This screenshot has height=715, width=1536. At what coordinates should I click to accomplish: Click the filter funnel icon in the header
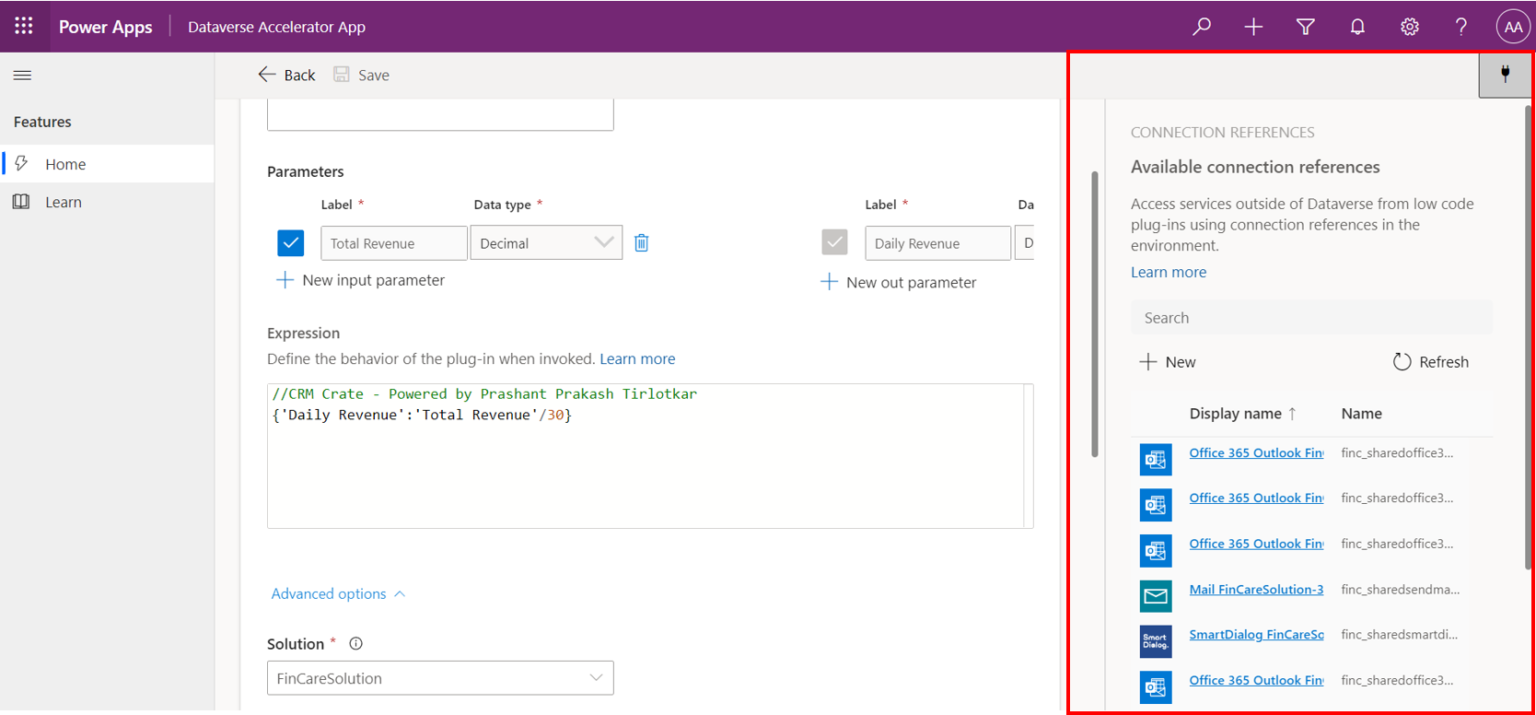pos(1305,26)
